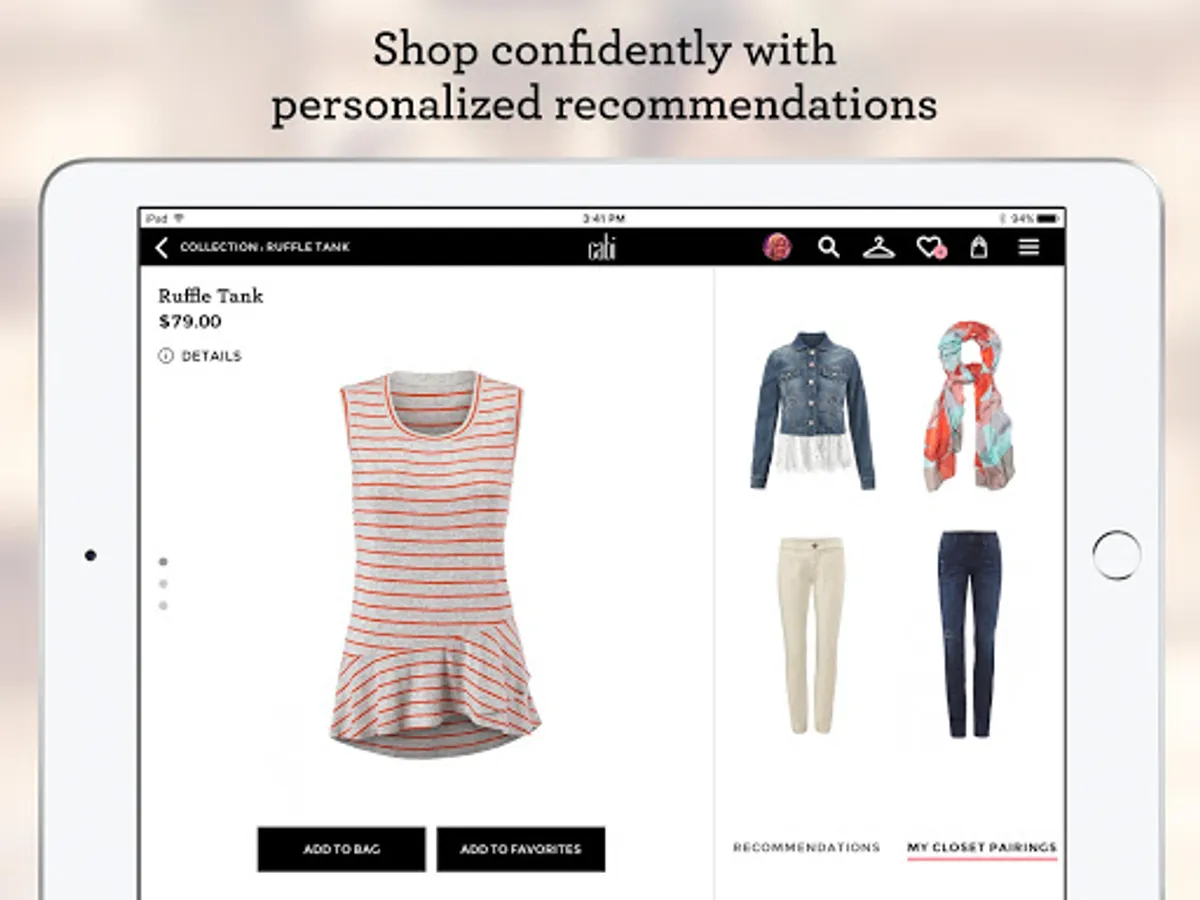The width and height of the screenshot is (1200, 900).
Task: Open the profile avatar icon
Action: pyautogui.click(x=777, y=247)
